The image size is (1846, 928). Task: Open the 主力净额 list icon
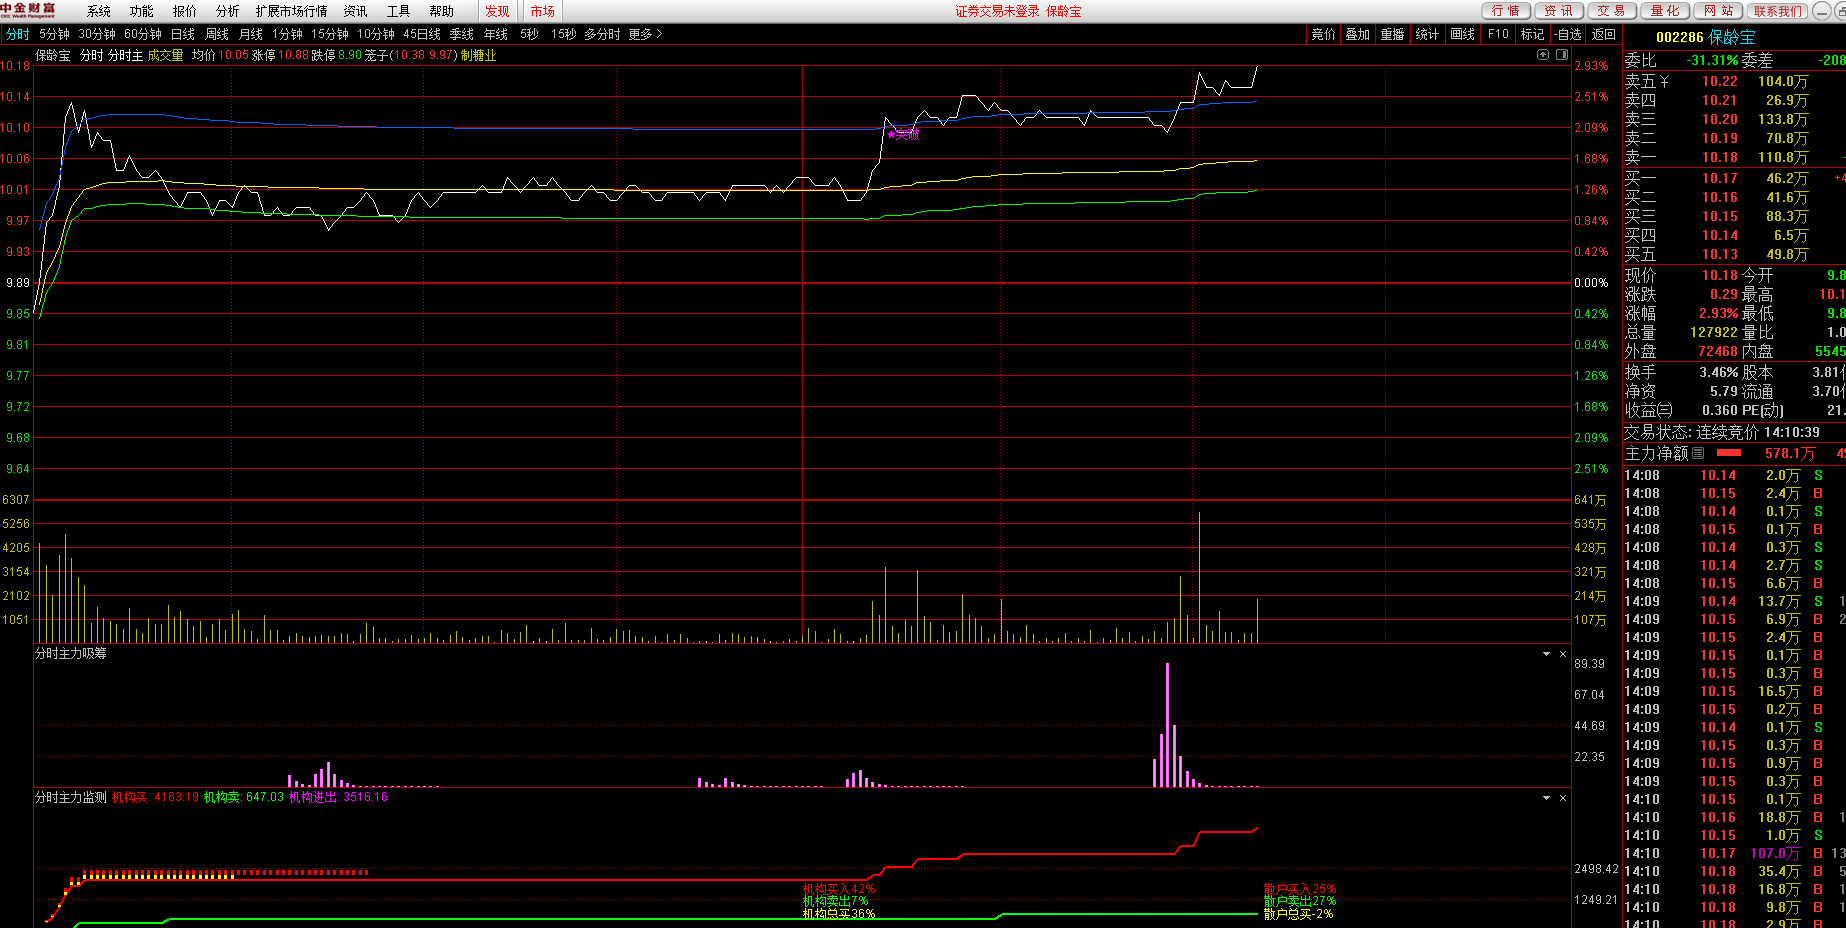1698,454
